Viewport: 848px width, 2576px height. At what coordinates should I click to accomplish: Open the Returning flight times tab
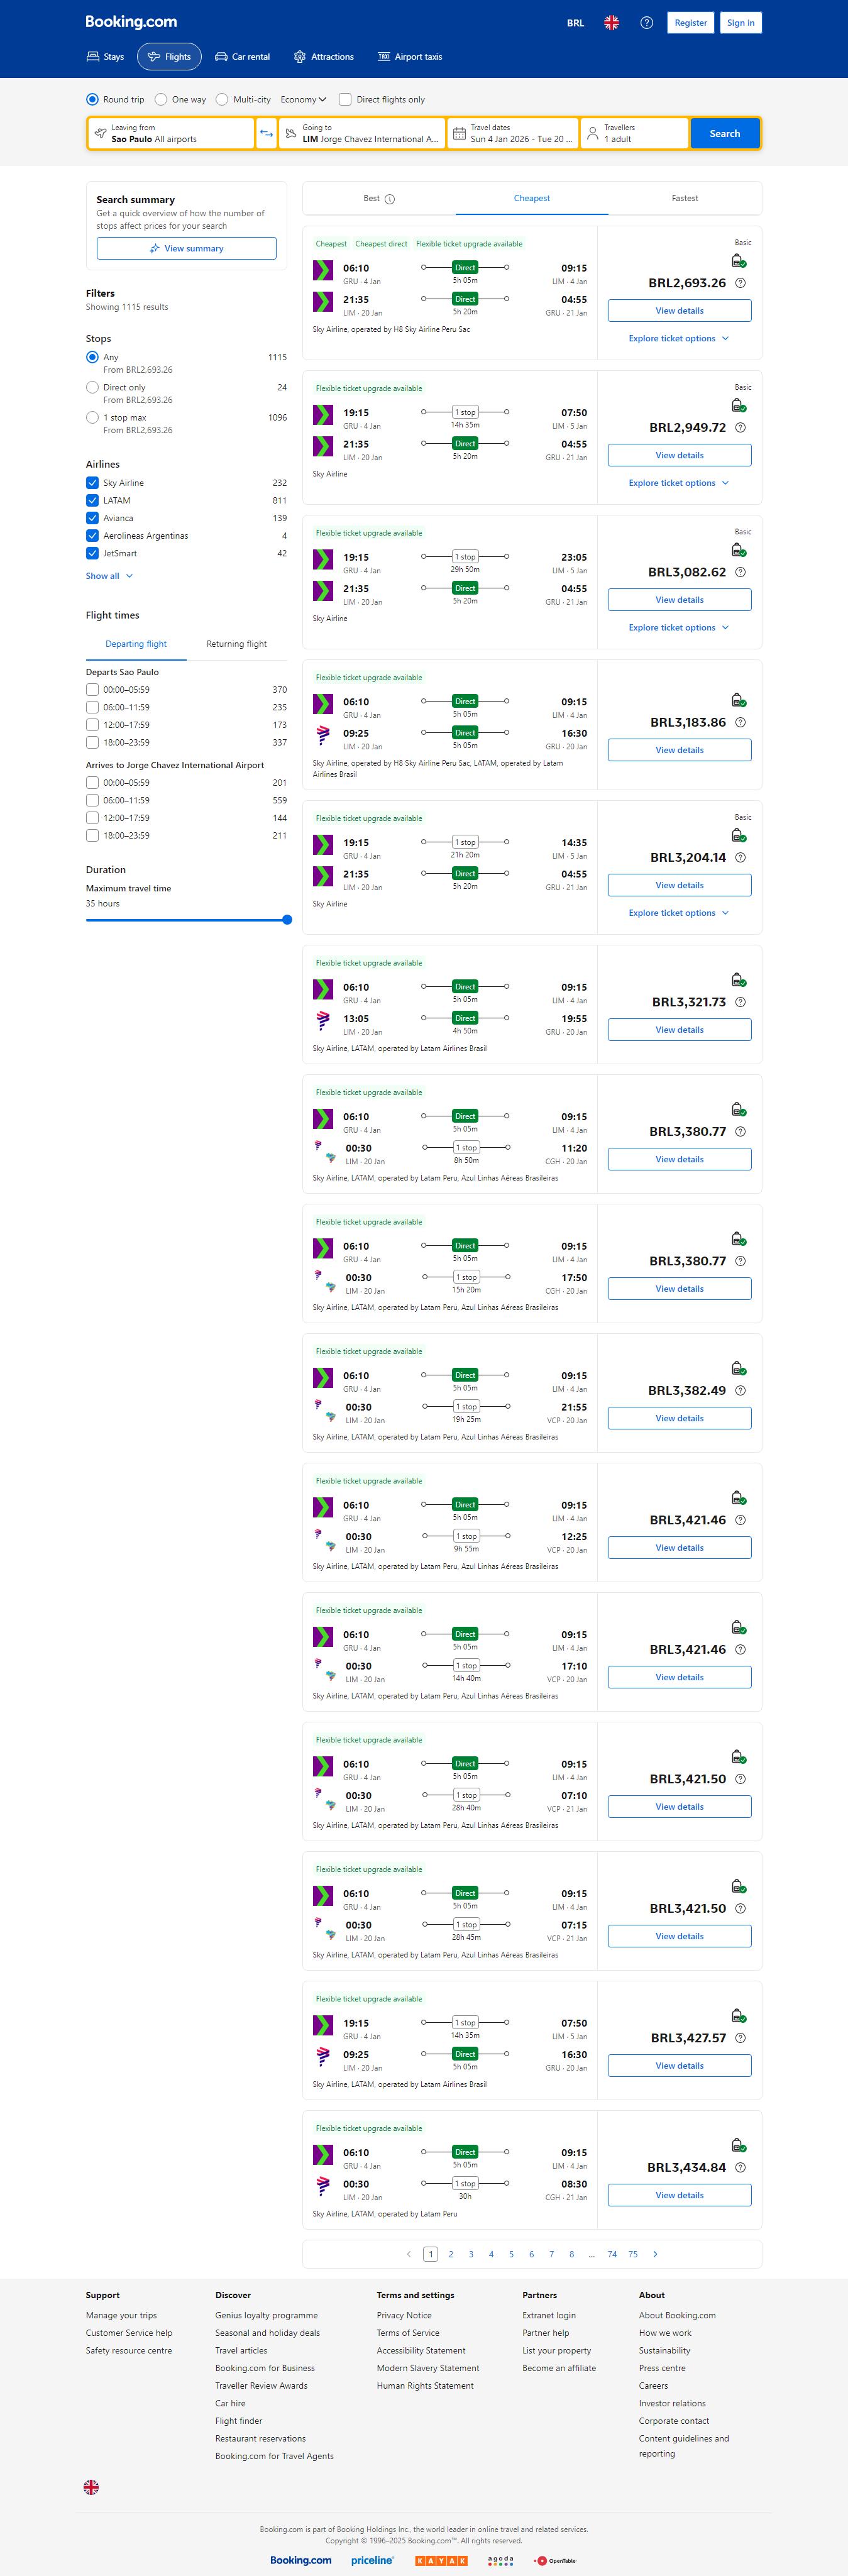click(x=236, y=644)
